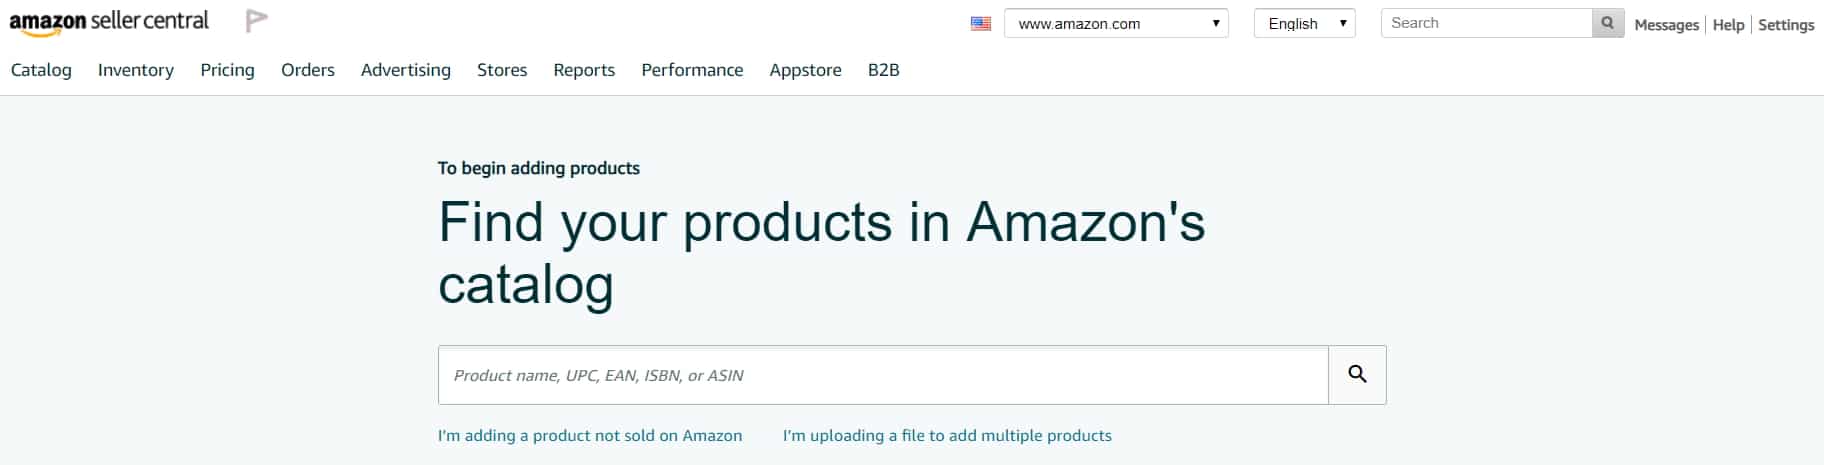Open the www.amazon.com marketplace dropdown
This screenshot has height=465, width=1824.
[1116, 23]
